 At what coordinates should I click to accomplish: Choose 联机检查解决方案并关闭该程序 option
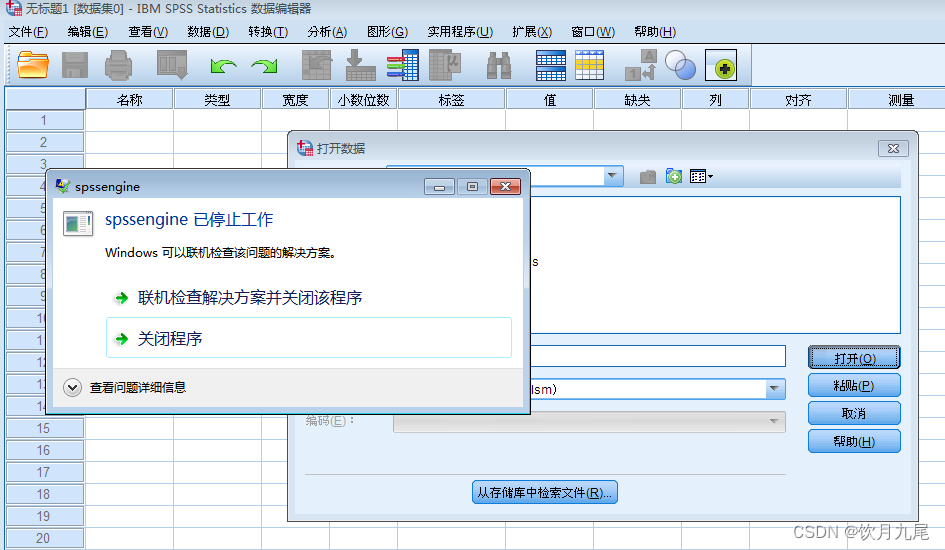tap(250, 298)
